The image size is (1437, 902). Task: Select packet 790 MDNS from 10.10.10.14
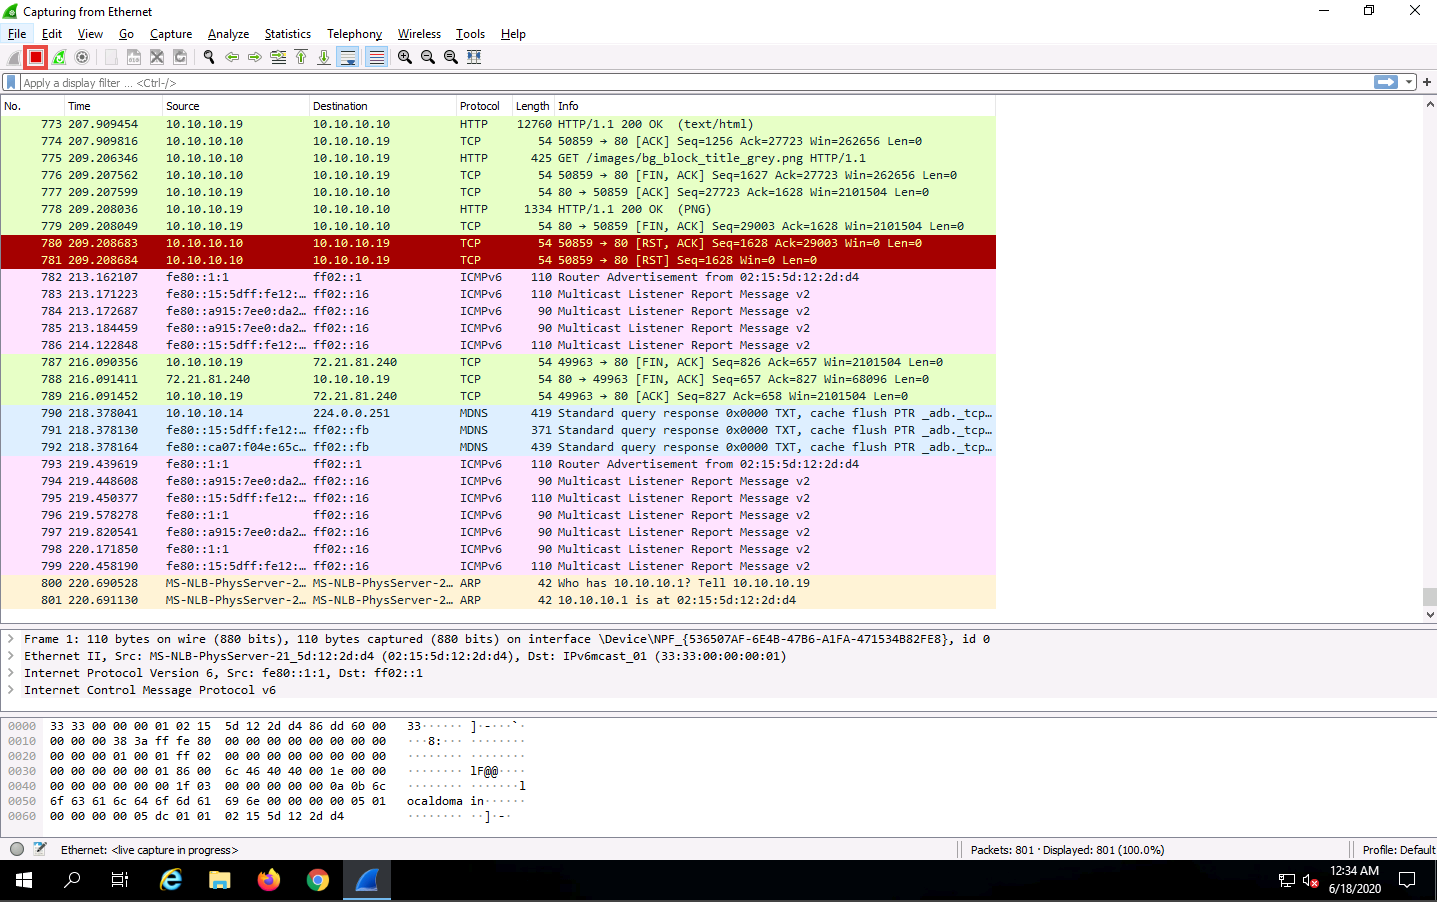[498, 413]
